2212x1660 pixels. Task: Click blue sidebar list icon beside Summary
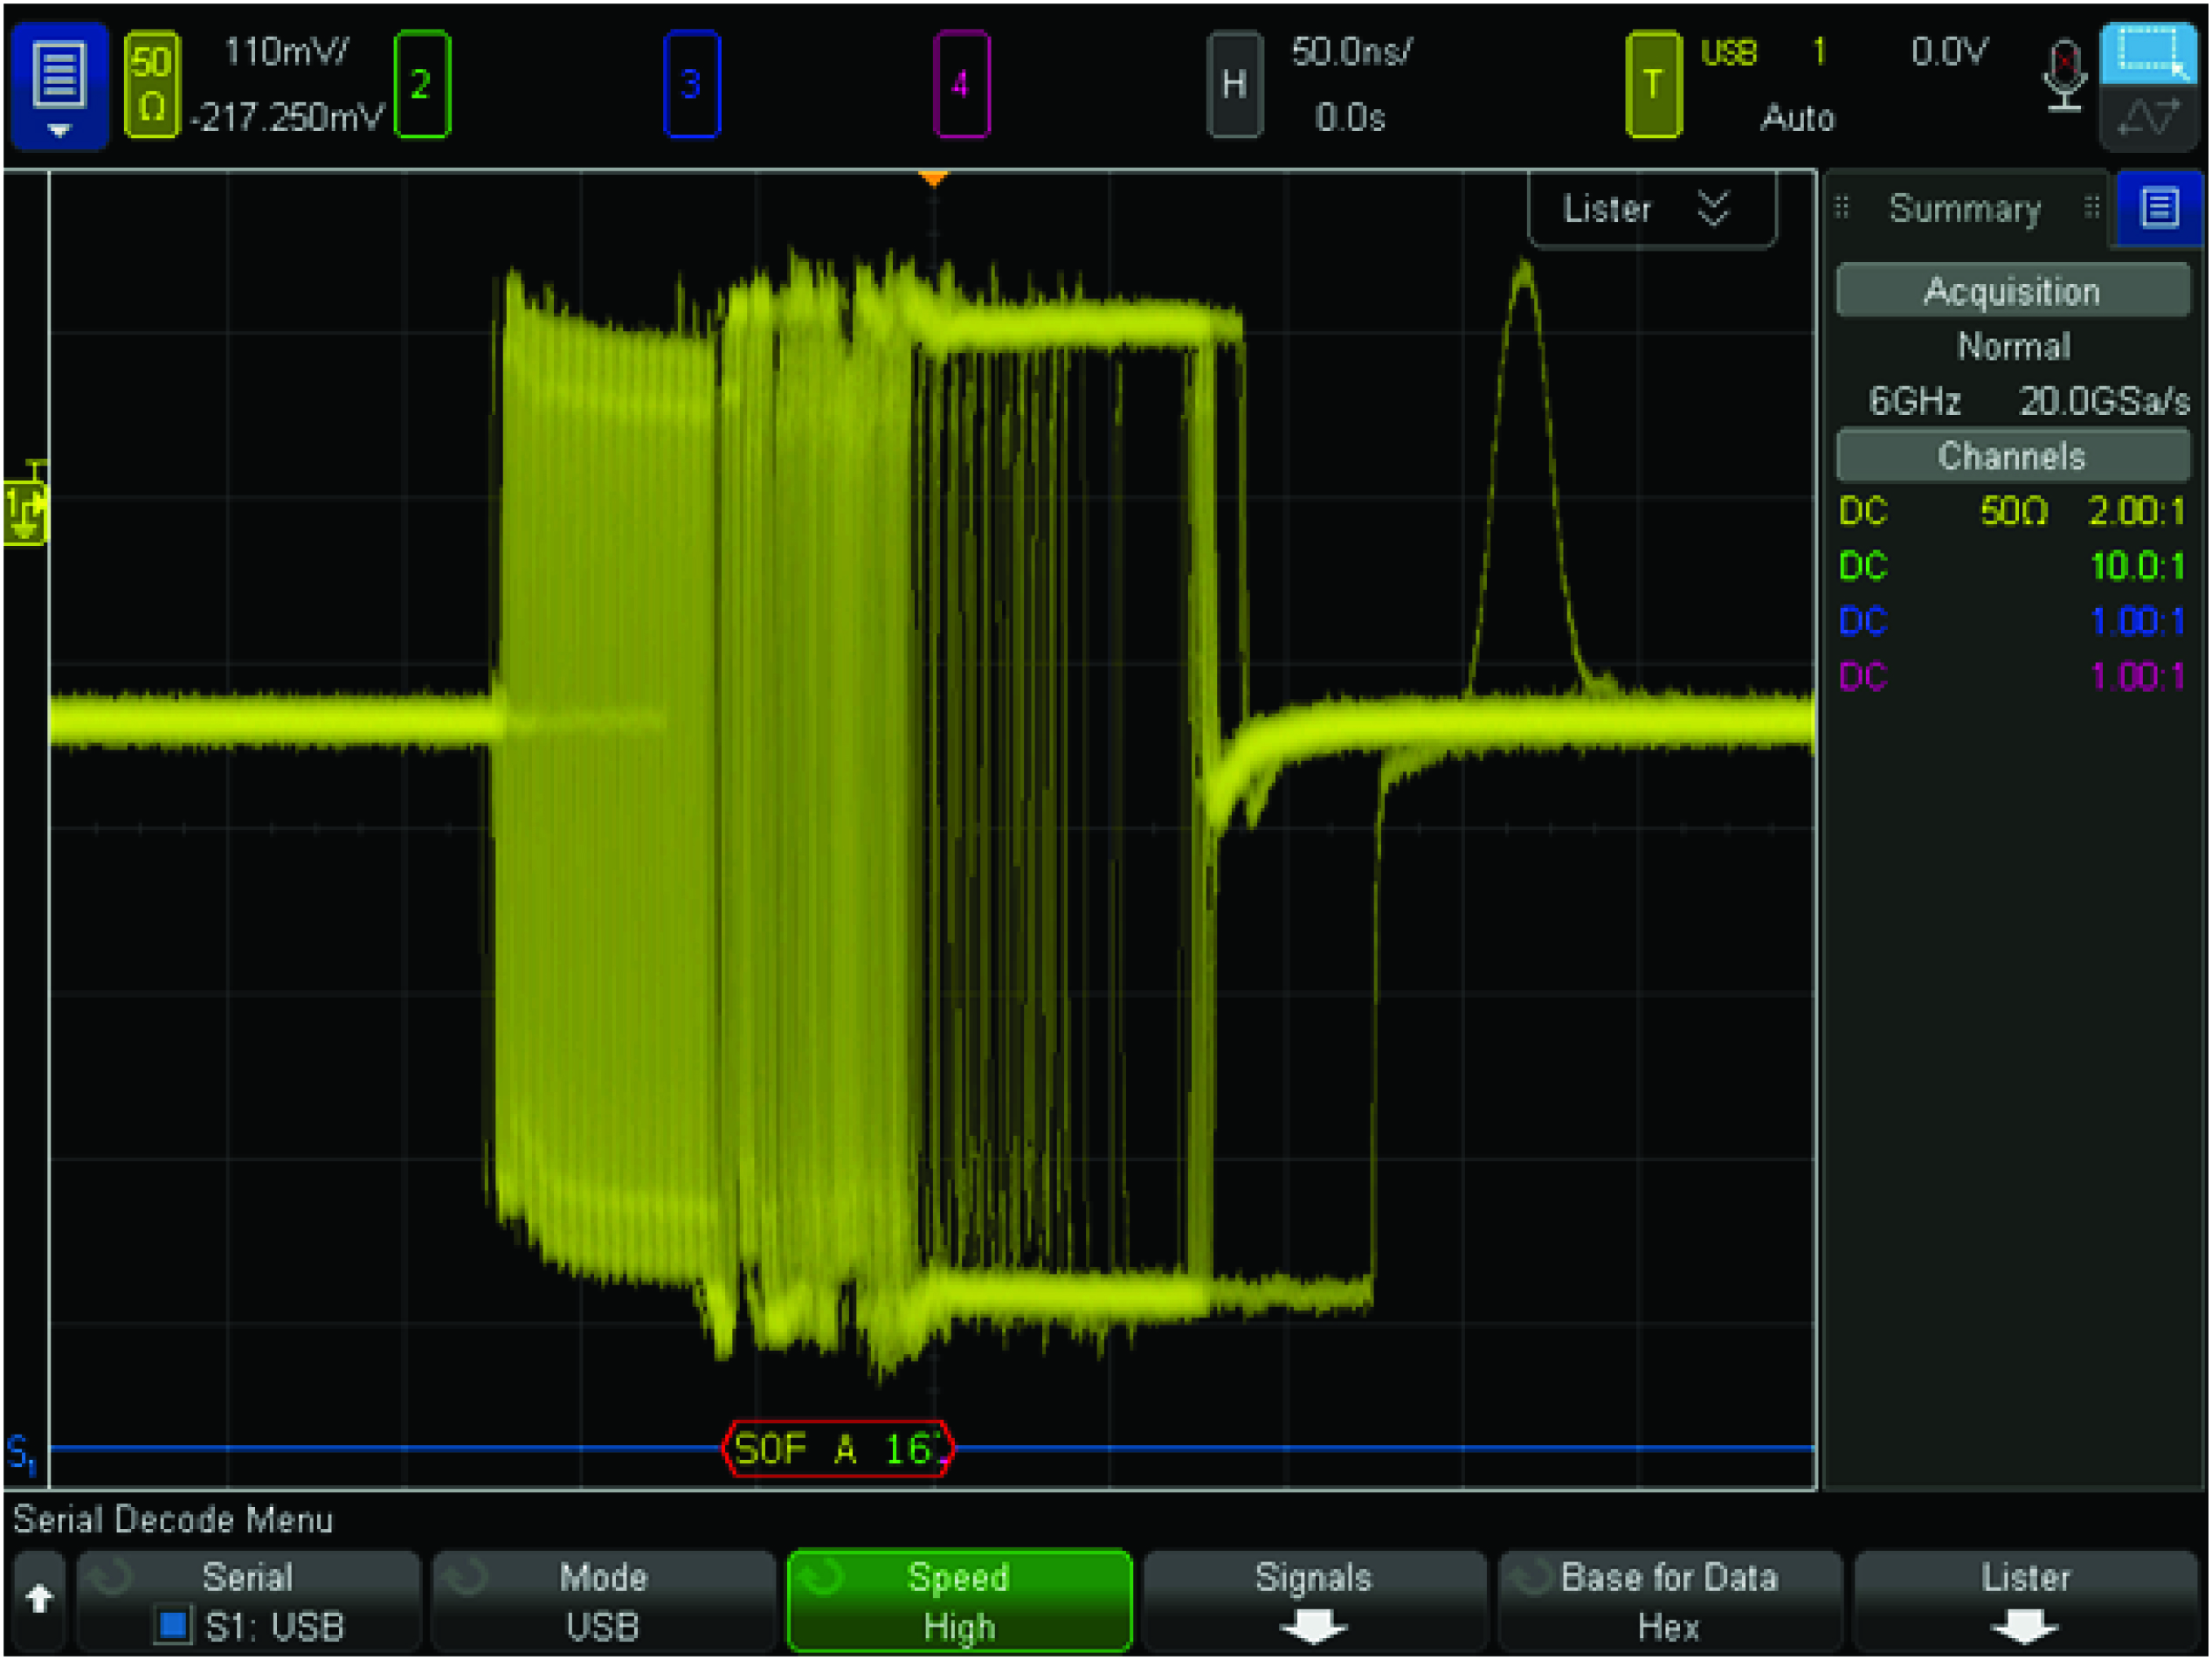[x=2159, y=209]
